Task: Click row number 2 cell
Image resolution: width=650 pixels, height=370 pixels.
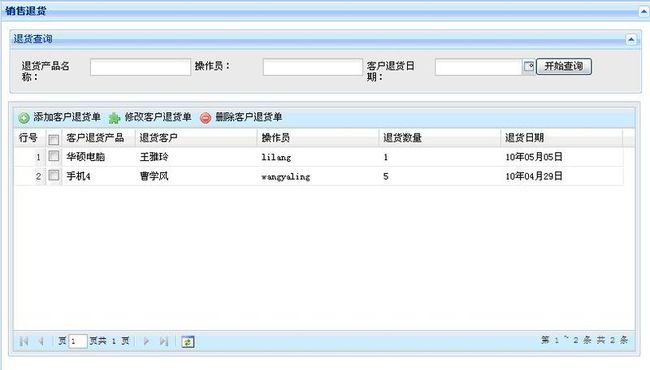Action: [29, 177]
